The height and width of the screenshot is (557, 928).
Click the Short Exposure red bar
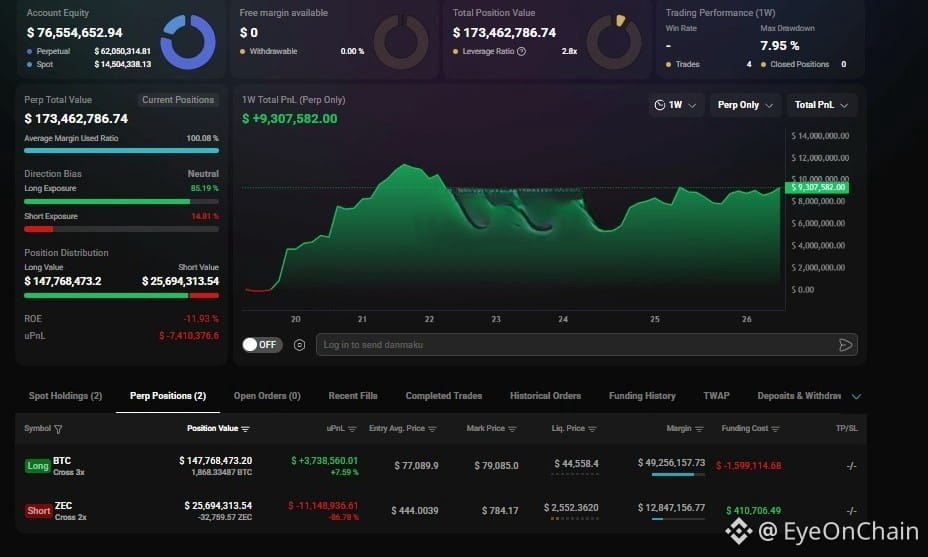click(38, 229)
